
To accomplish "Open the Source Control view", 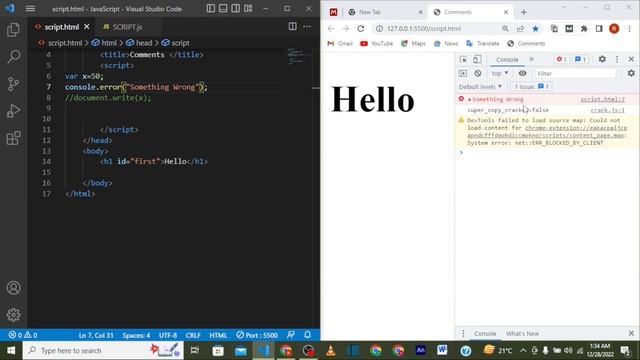I will (13, 84).
